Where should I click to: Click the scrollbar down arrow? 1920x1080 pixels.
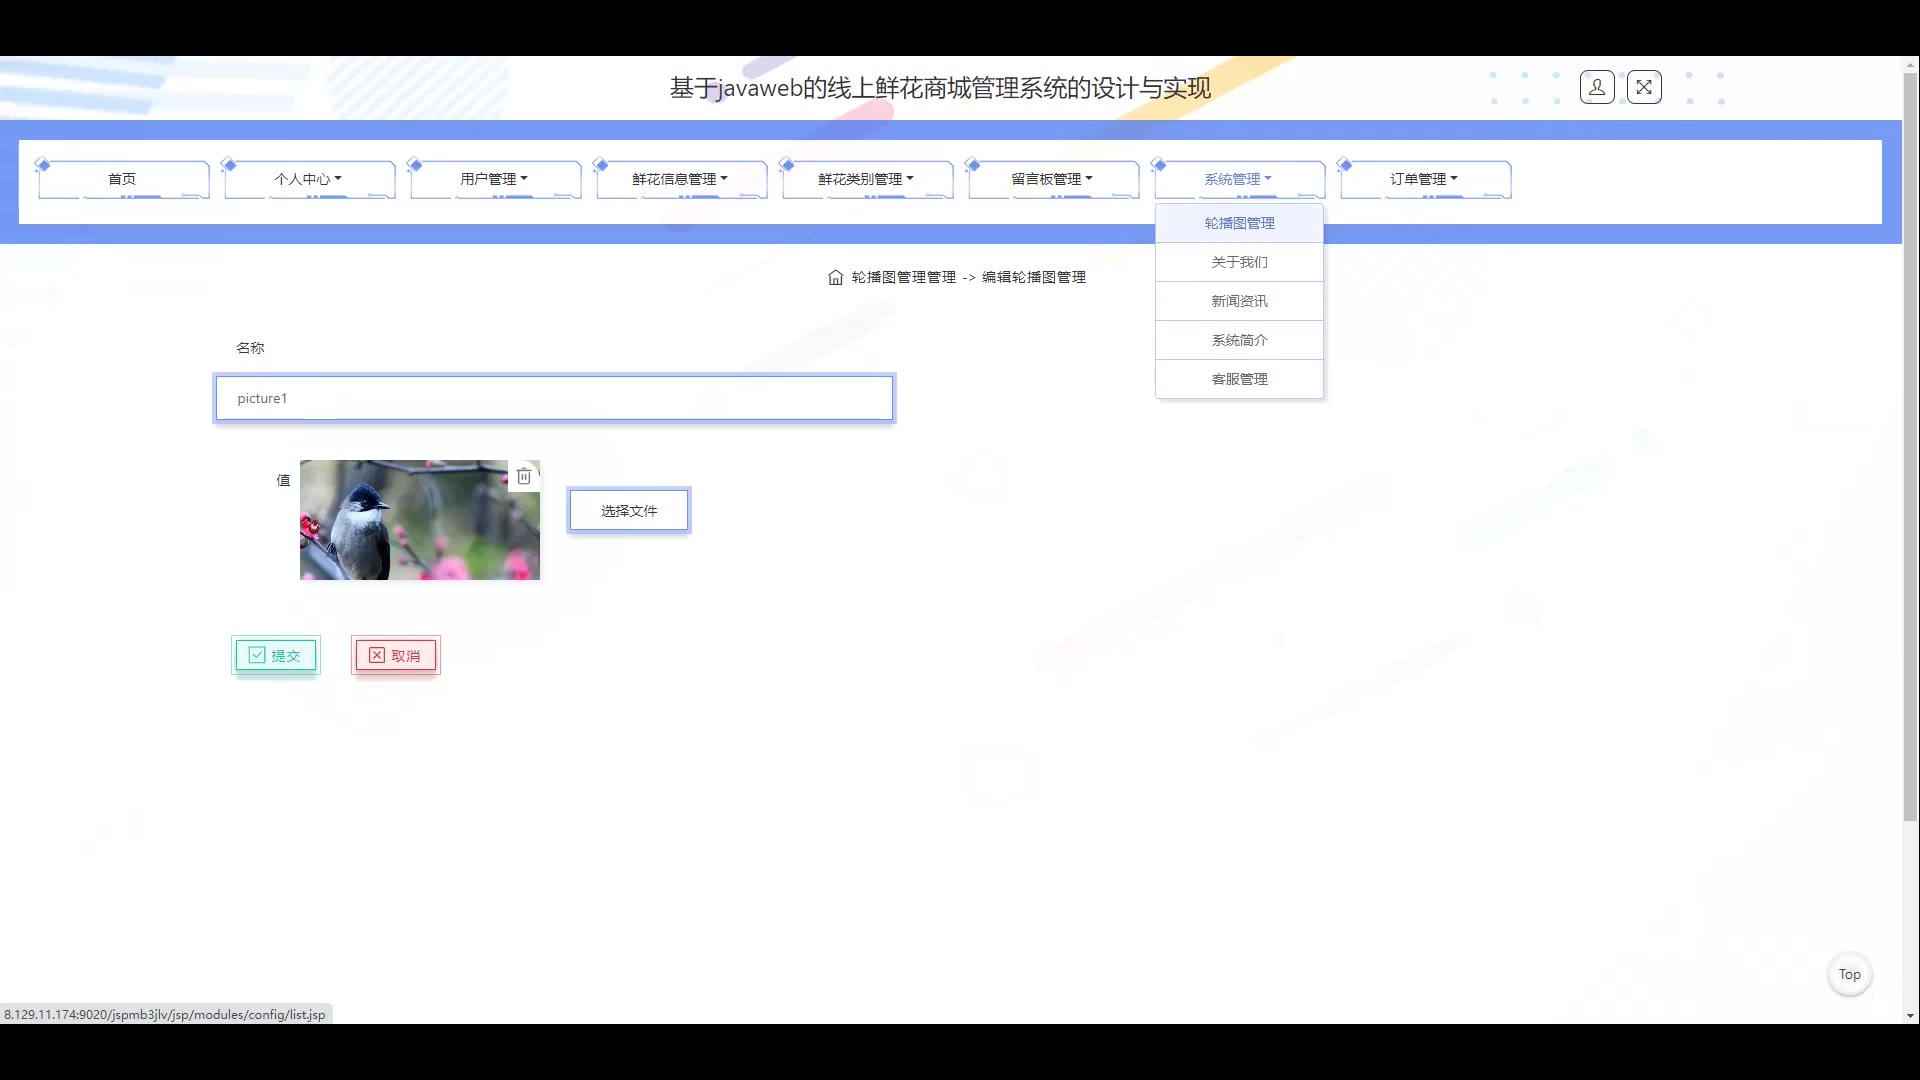point(1910,1015)
